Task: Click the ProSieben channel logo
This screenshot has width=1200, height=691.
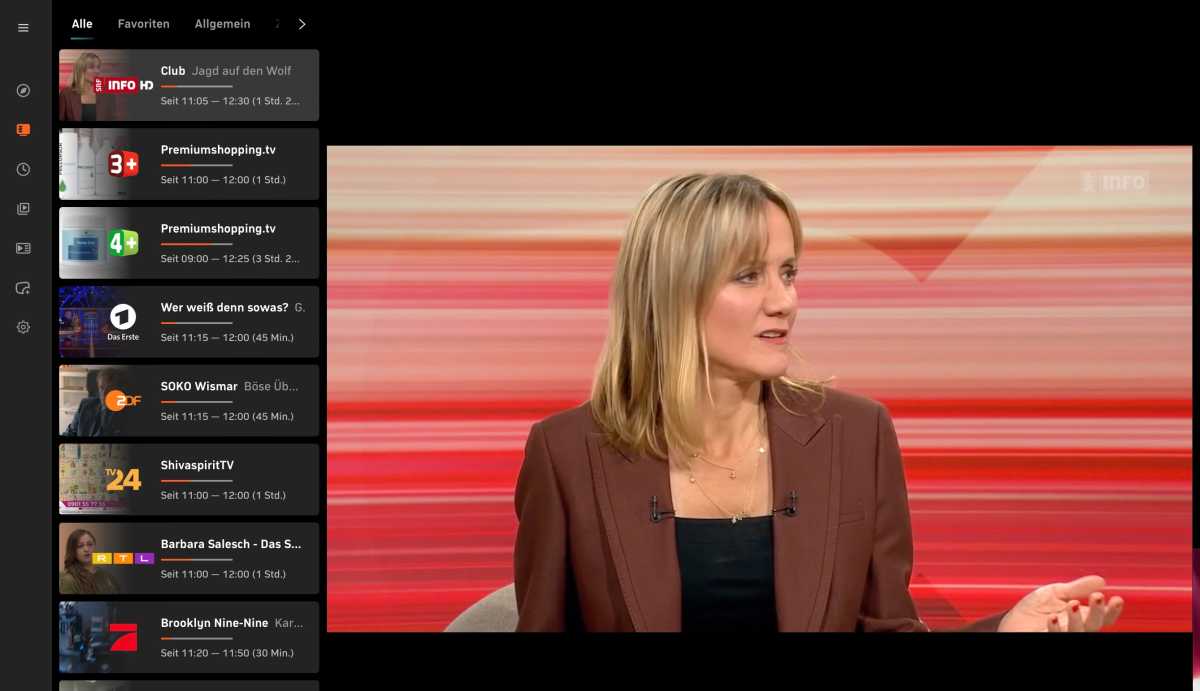Action: pos(123,637)
